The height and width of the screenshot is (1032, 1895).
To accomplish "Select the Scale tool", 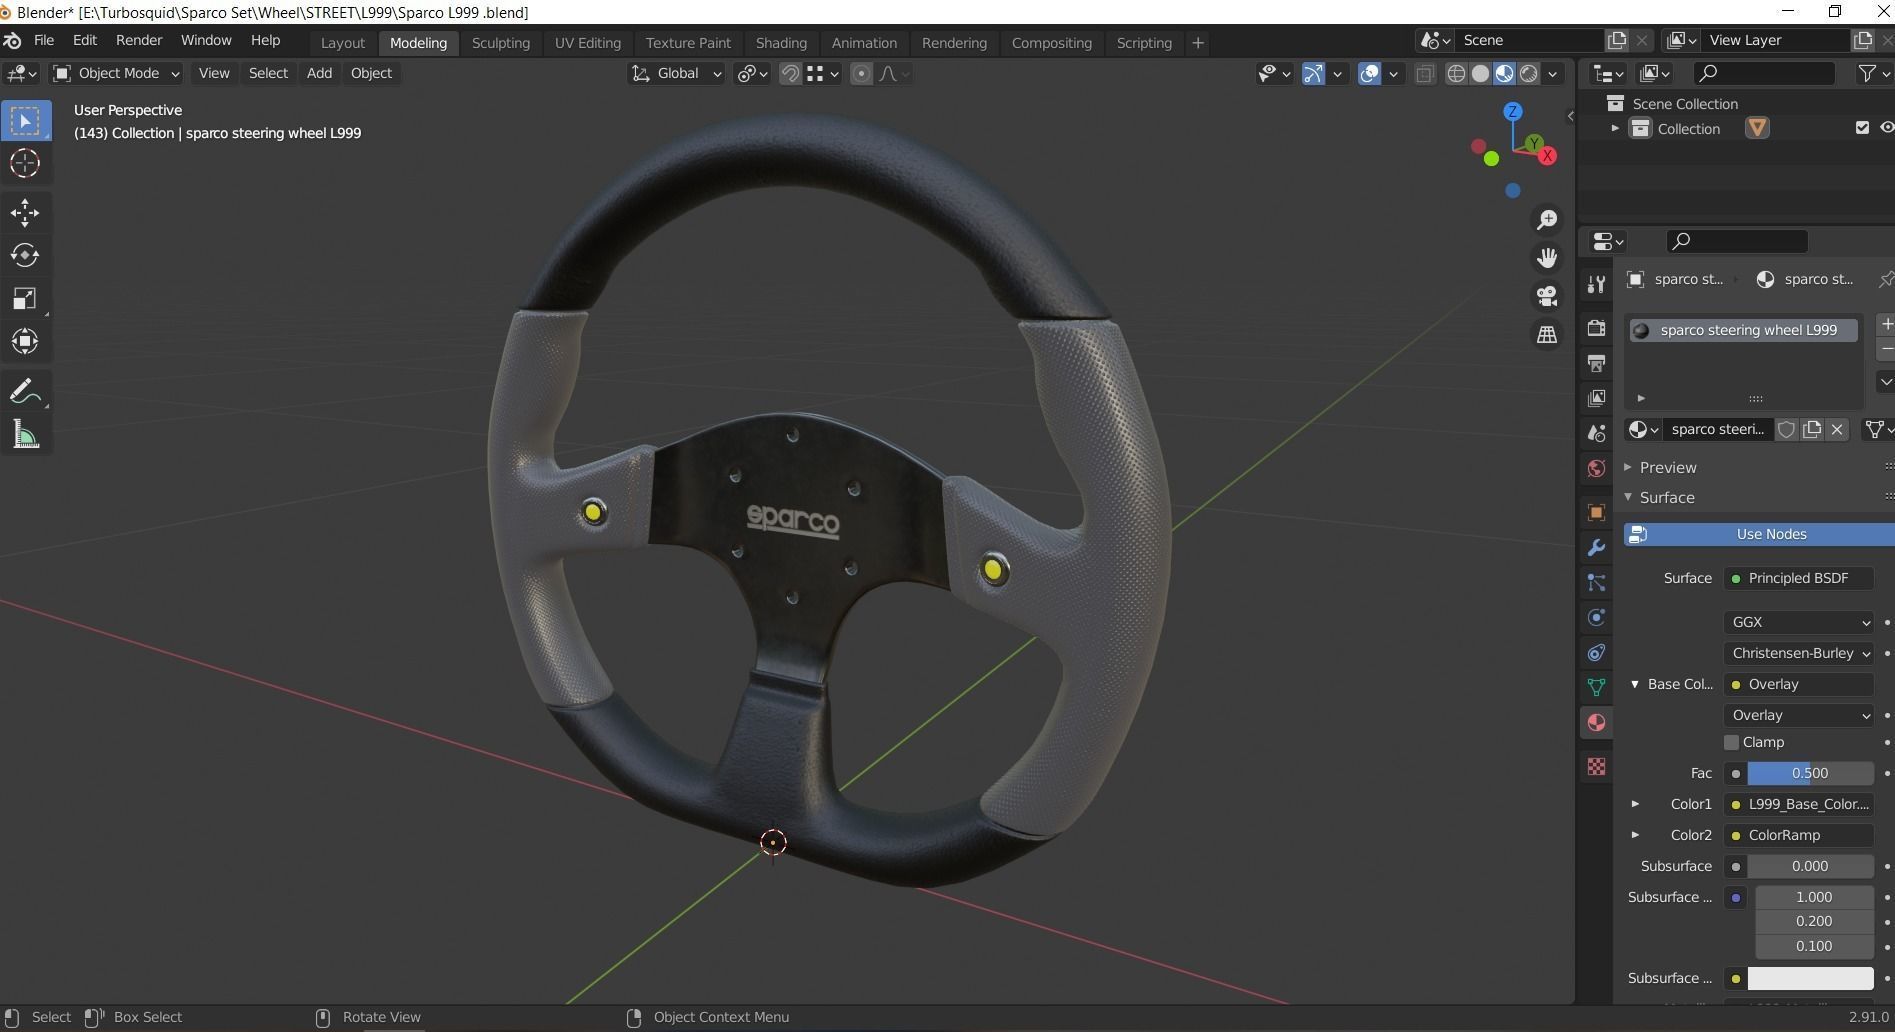I will [x=25, y=298].
